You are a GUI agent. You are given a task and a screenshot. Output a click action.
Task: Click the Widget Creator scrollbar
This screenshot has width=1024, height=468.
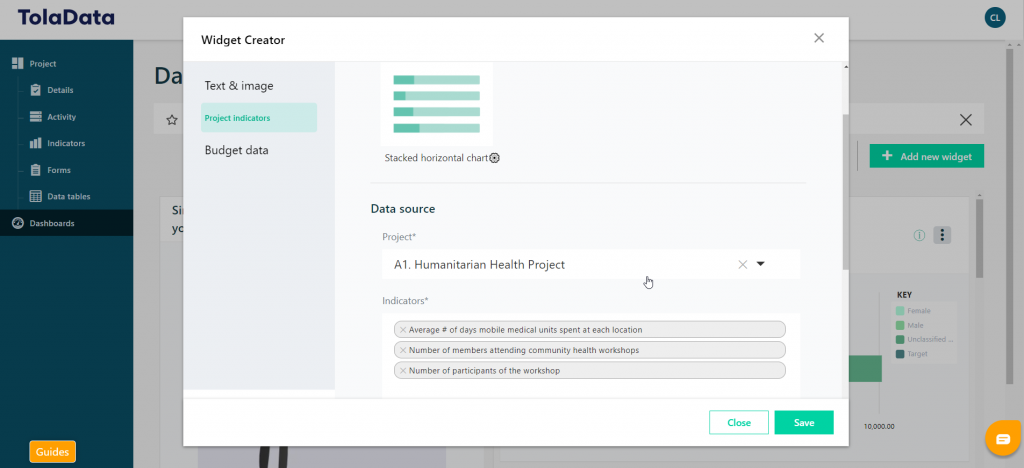pos(846,191)
